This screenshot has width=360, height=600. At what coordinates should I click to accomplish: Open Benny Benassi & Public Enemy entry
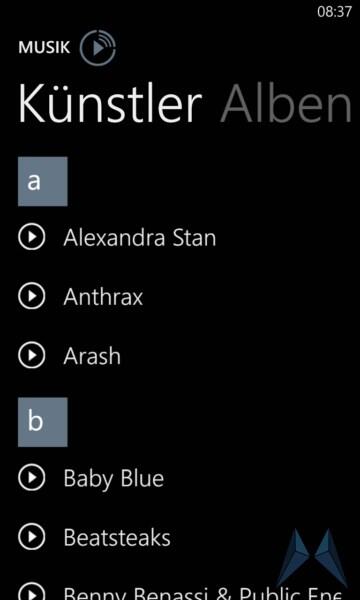[202, 593]
